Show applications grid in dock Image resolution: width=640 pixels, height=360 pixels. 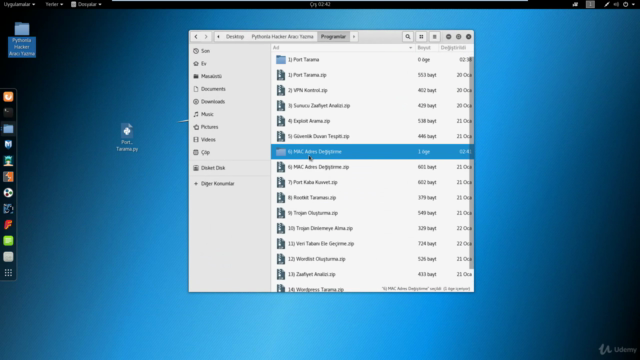(x=8, y=273)
